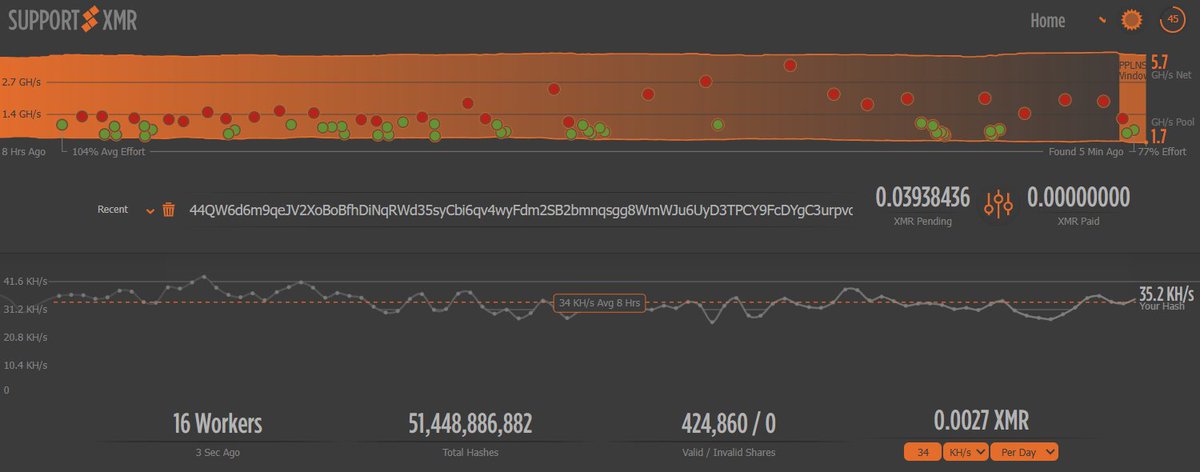The width and height of the screenshot is (1200, 472).
Task: Click the 45-second refresh timer circle
Action: [x=1171, y=18]
